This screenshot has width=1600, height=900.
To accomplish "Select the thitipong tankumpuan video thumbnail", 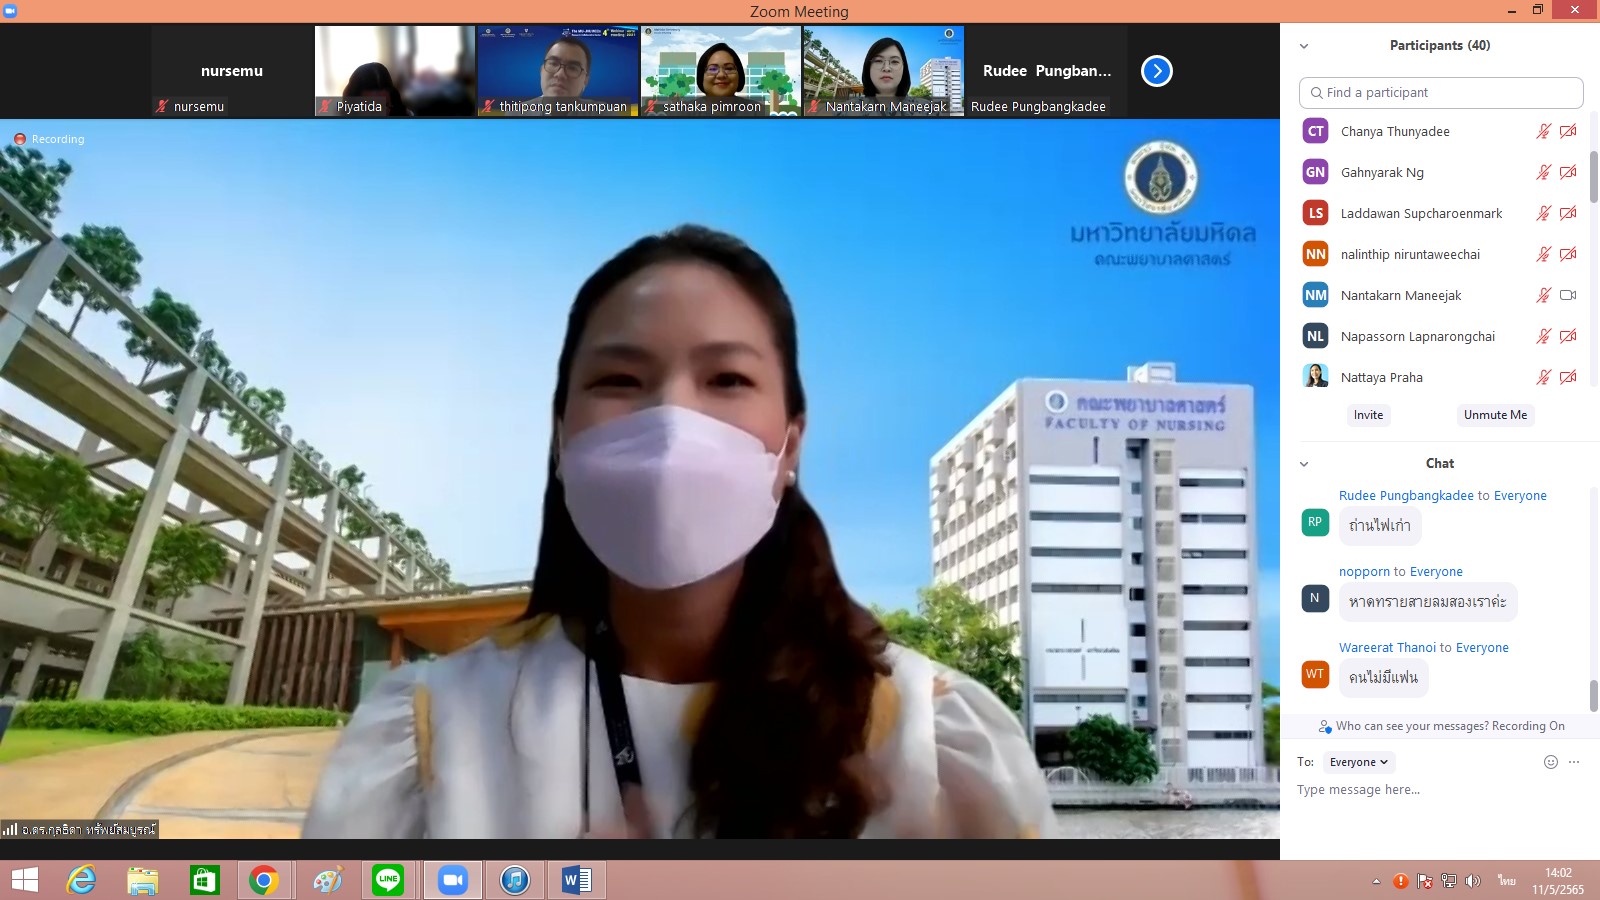I will [x=557, y=71].
